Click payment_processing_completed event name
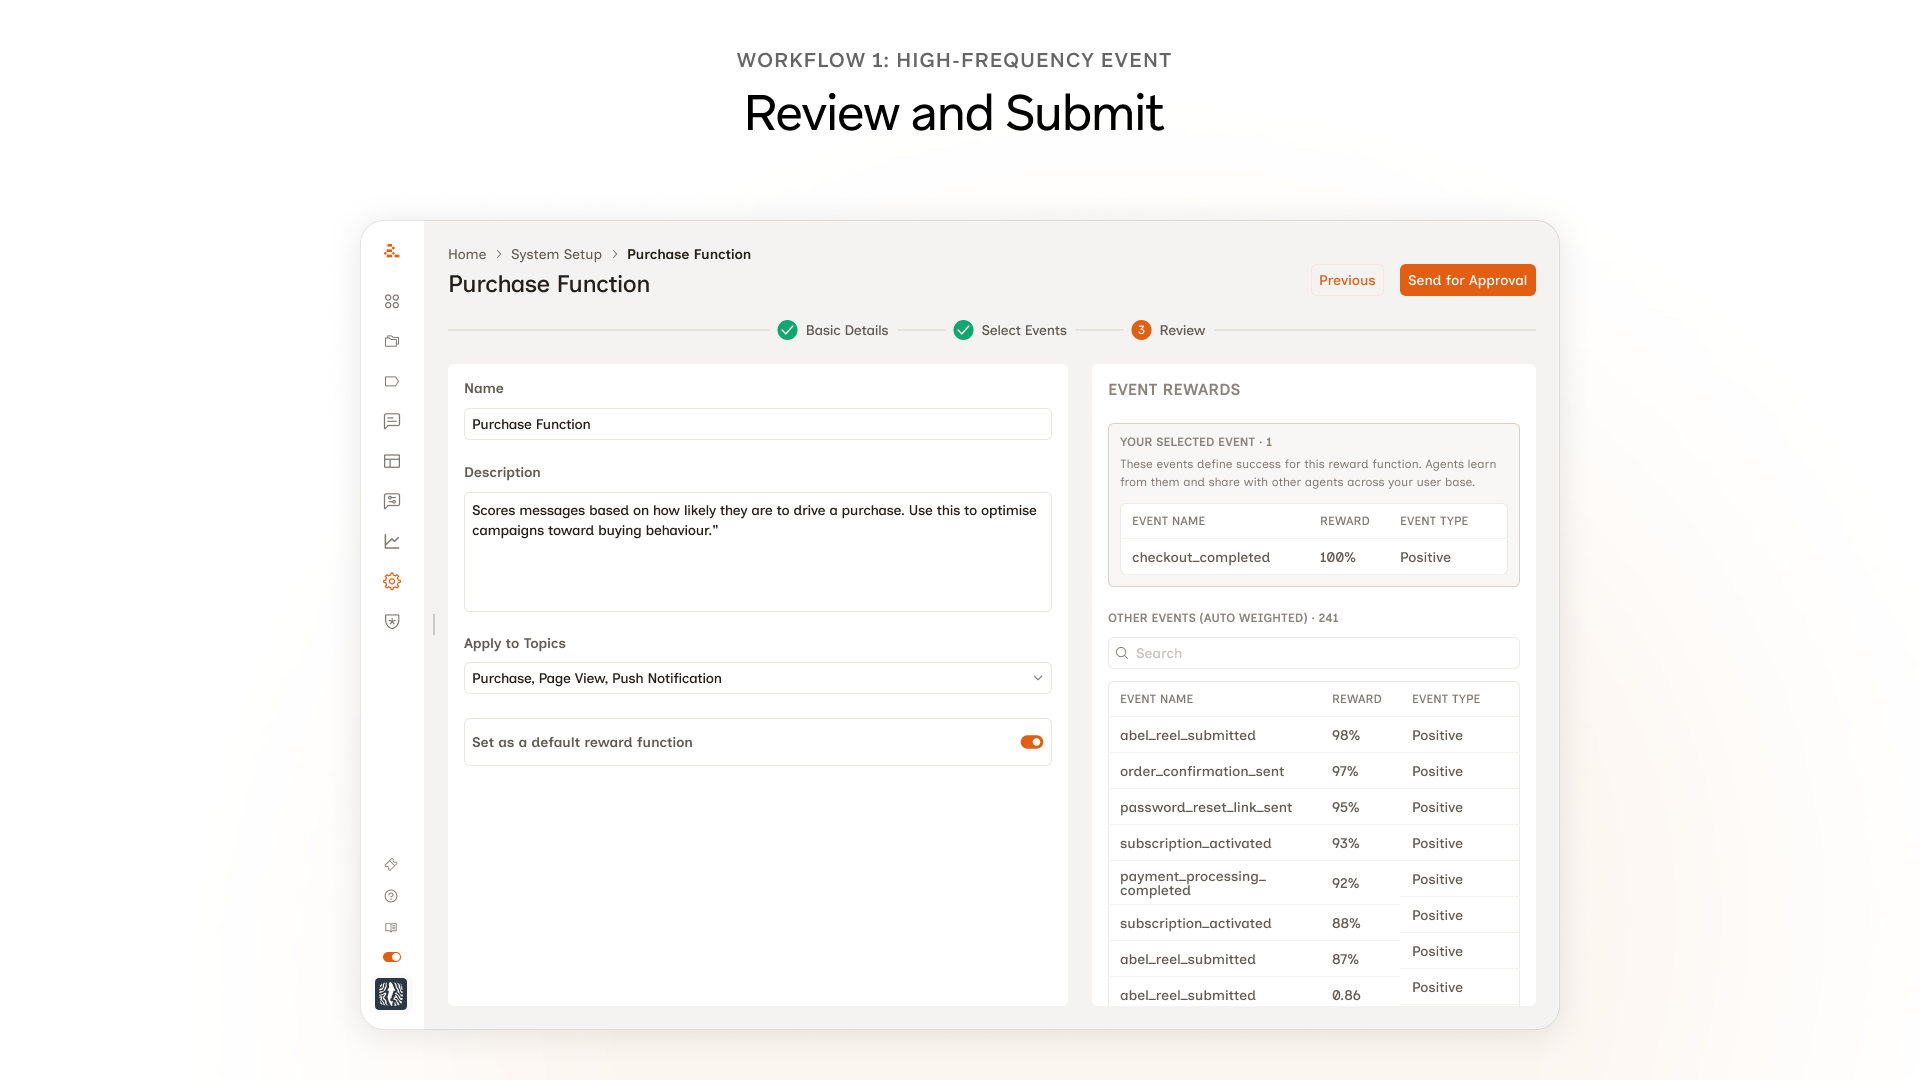1920x1080 pixels. tap(1193, 883)
